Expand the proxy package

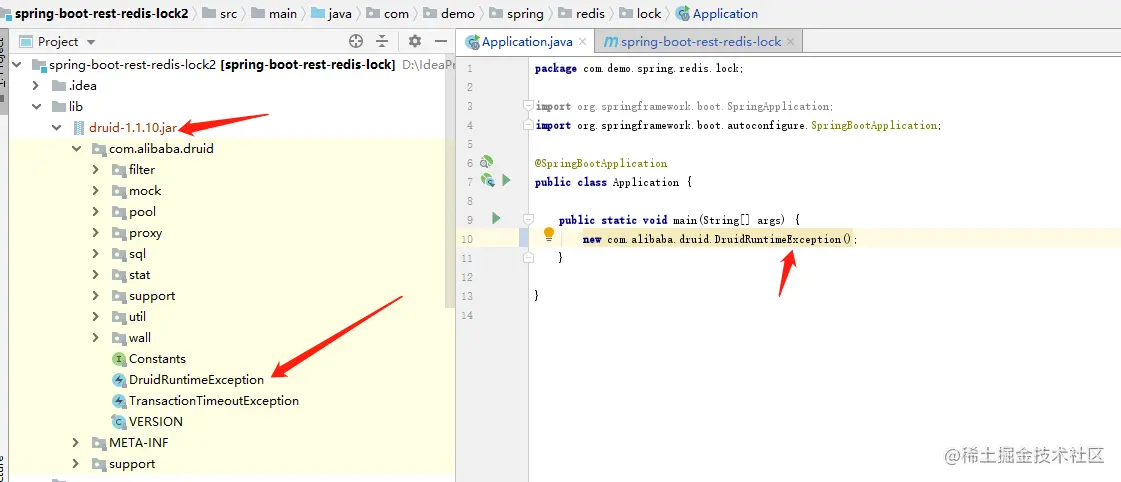pos(96,232)
